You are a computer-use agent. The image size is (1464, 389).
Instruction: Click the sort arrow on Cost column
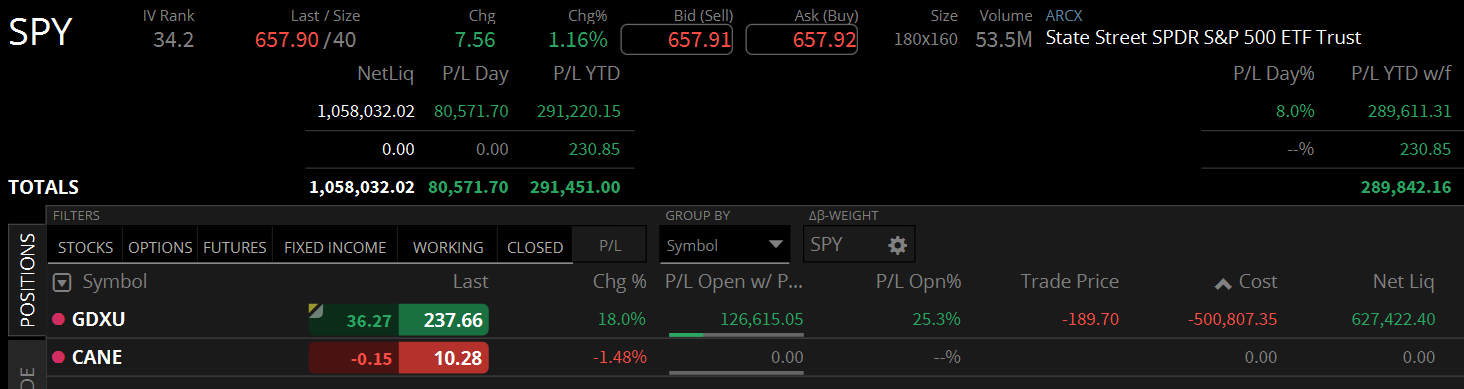pos(1222,284)
